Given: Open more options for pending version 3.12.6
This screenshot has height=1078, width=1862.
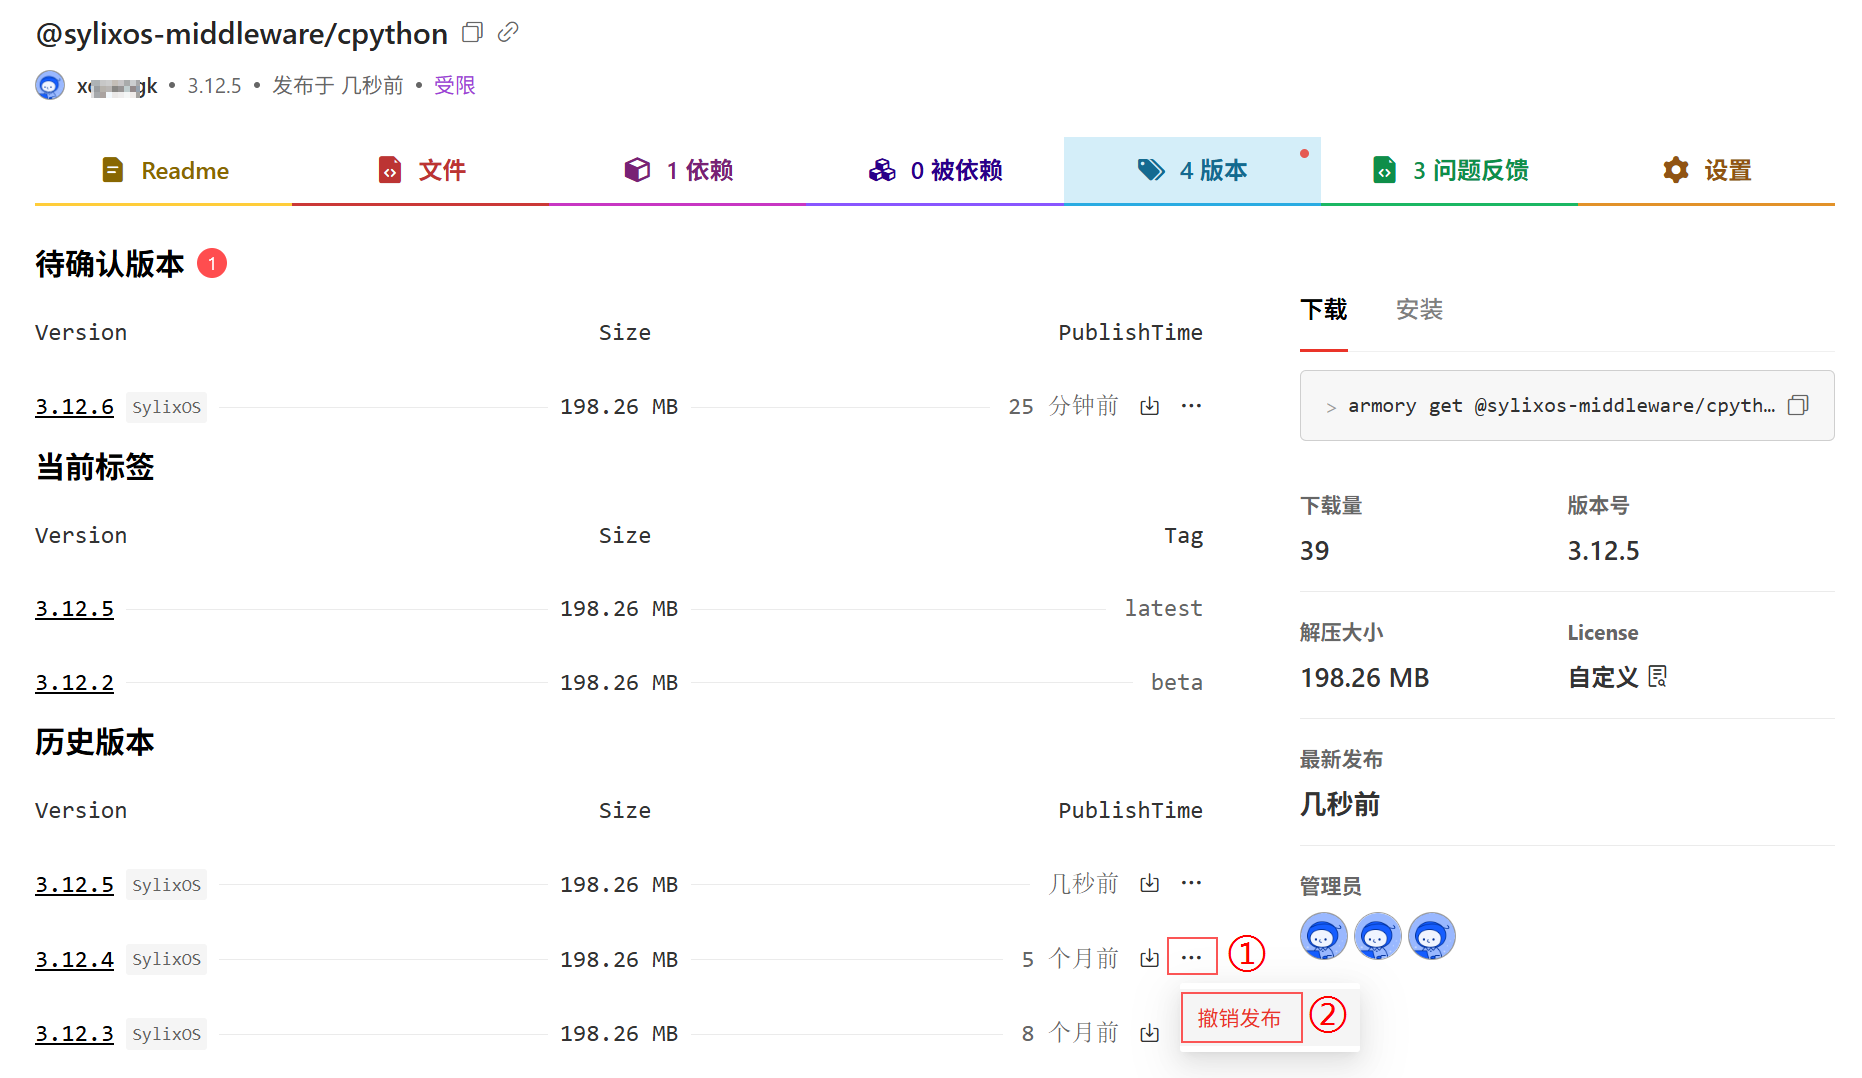Looking at the screenshot, I should pyautogui.click(x=1191, y=406).
